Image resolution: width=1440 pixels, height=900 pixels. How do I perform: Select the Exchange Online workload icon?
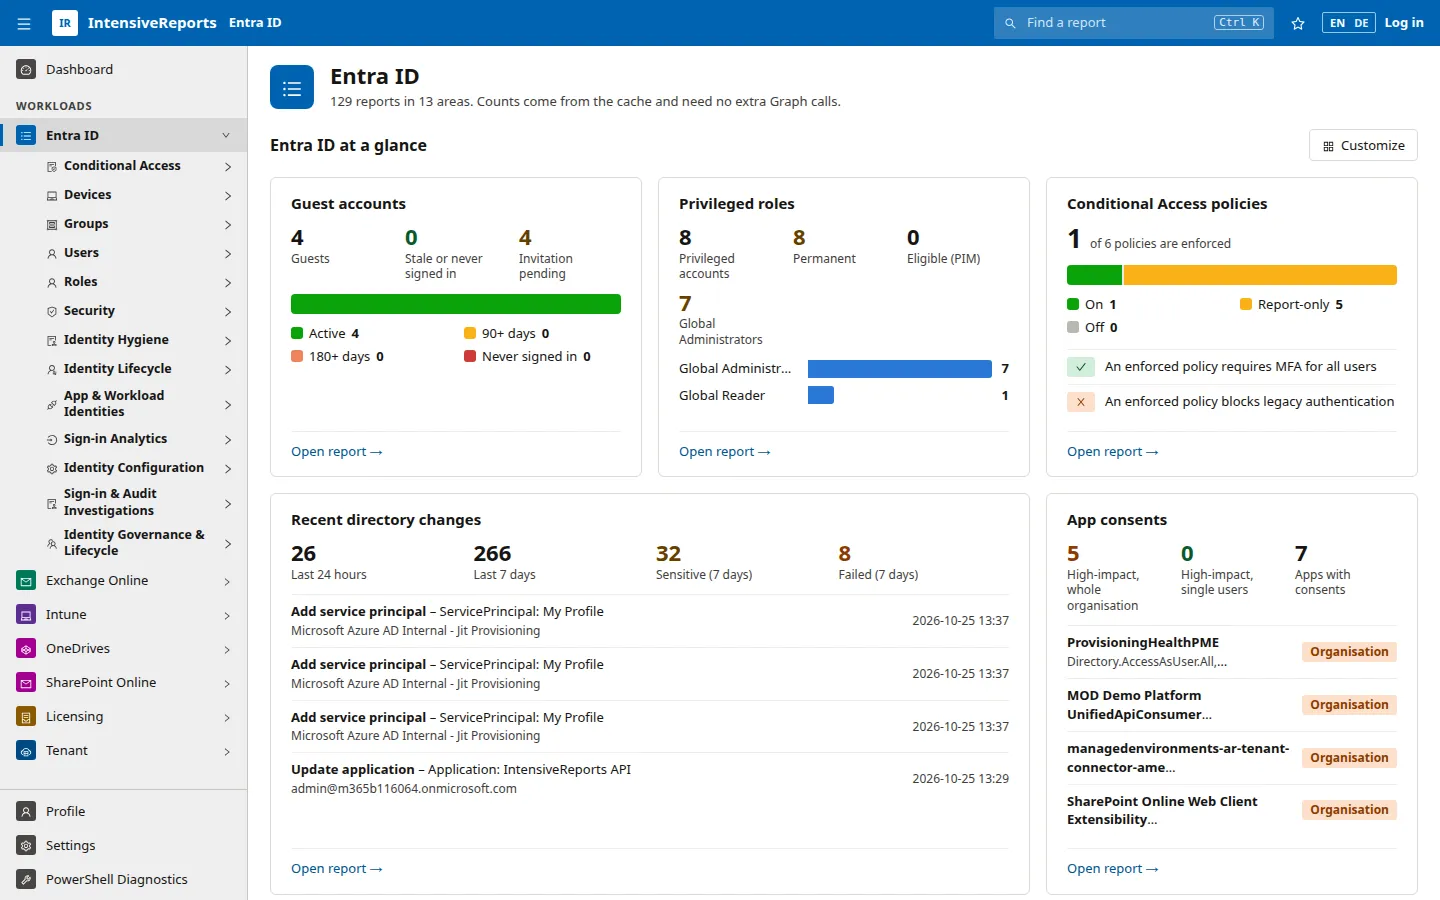point(26,581)
